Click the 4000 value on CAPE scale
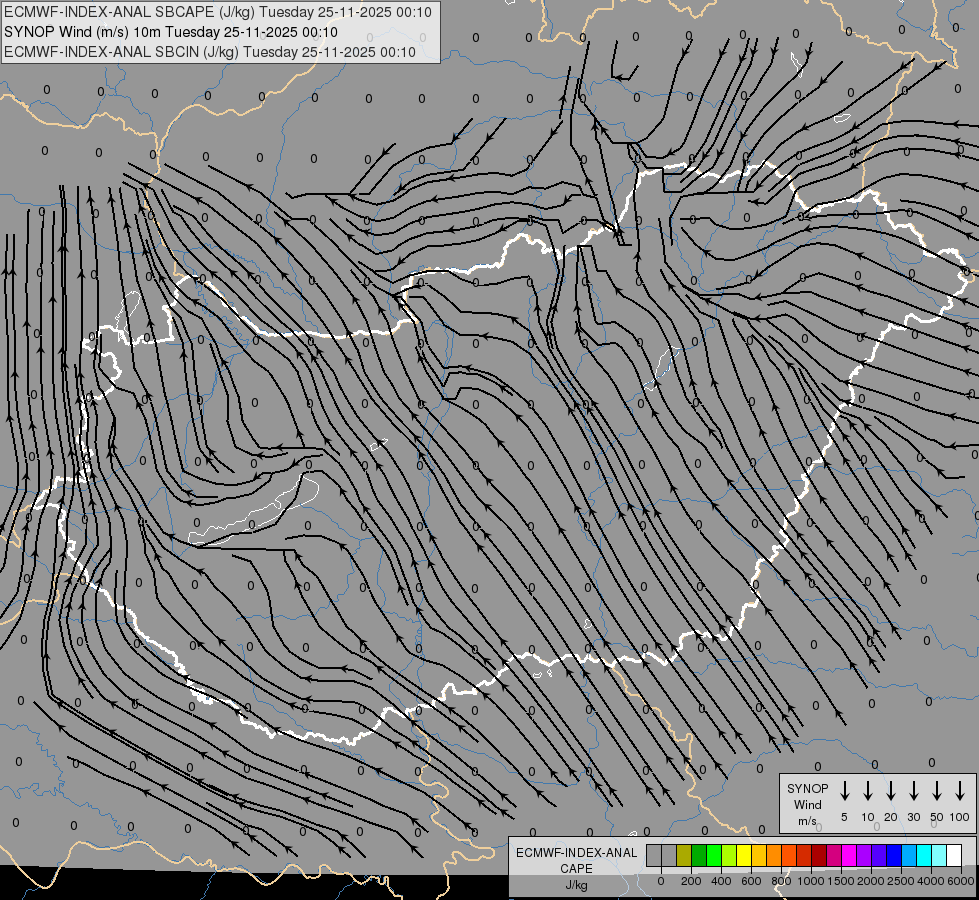The height and width of the screenshot is (900, 979). click(931, 881)
